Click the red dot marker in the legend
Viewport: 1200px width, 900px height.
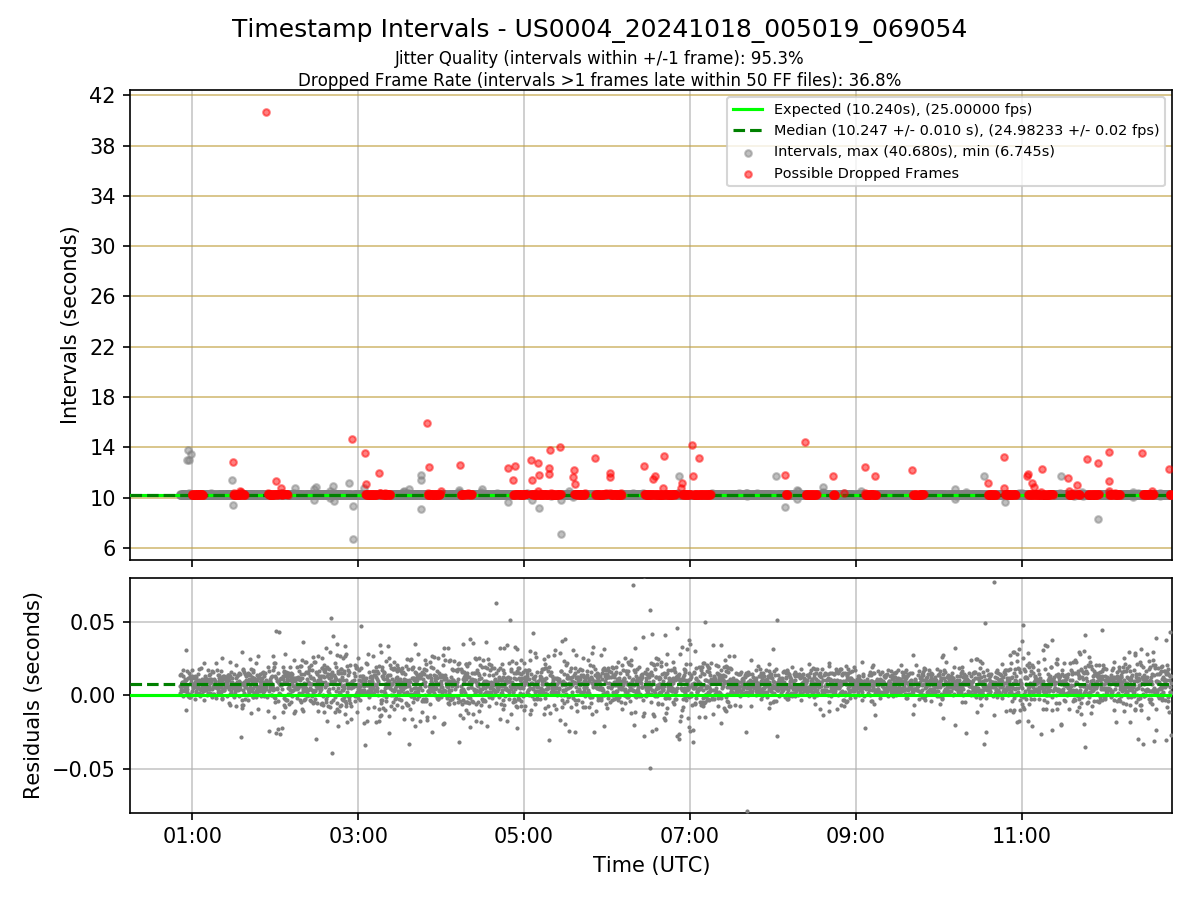pyautogui.click(x=749, y=173)
